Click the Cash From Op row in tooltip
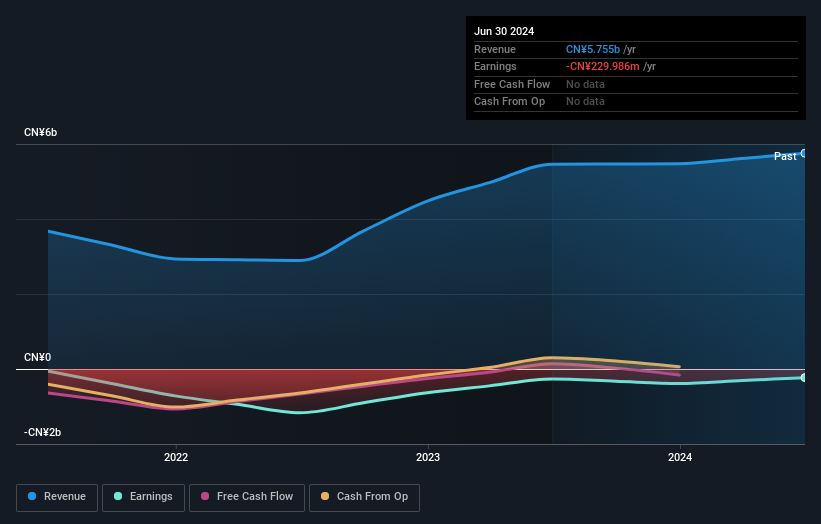 tap(636, 102)
